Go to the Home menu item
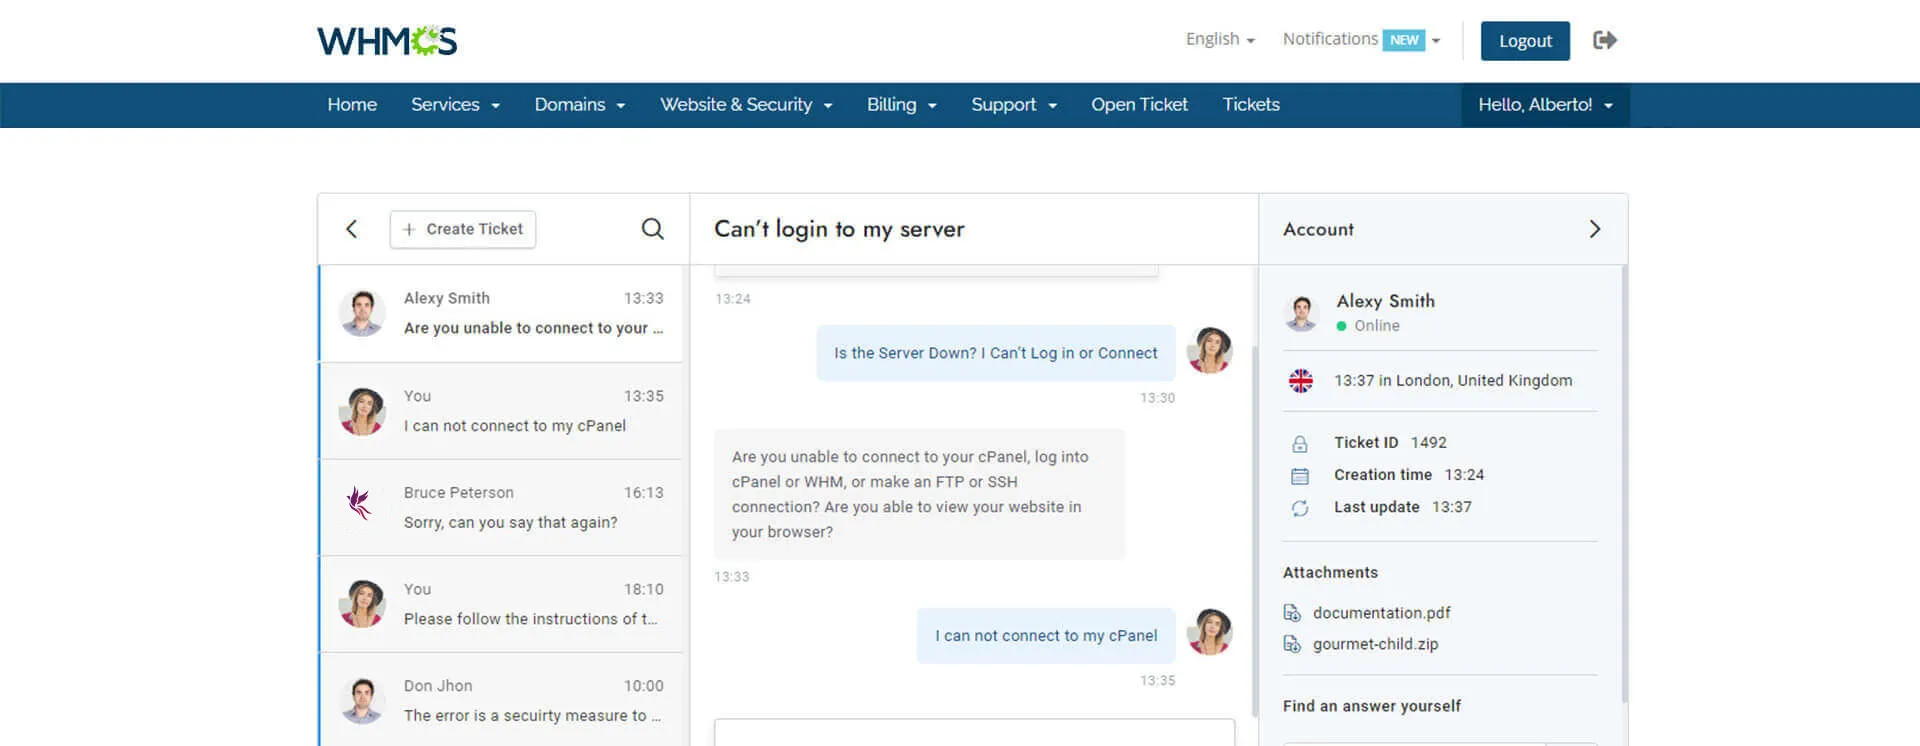The height and width of the screenshot is (746, 1920). (352, 105)
